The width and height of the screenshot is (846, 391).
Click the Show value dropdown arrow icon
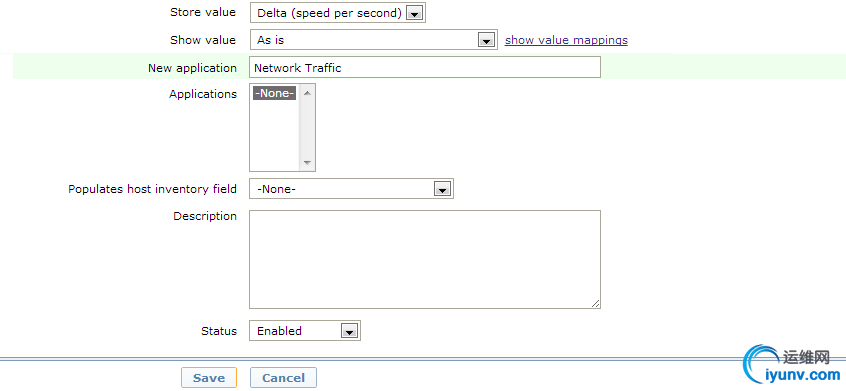pos(486,40)
